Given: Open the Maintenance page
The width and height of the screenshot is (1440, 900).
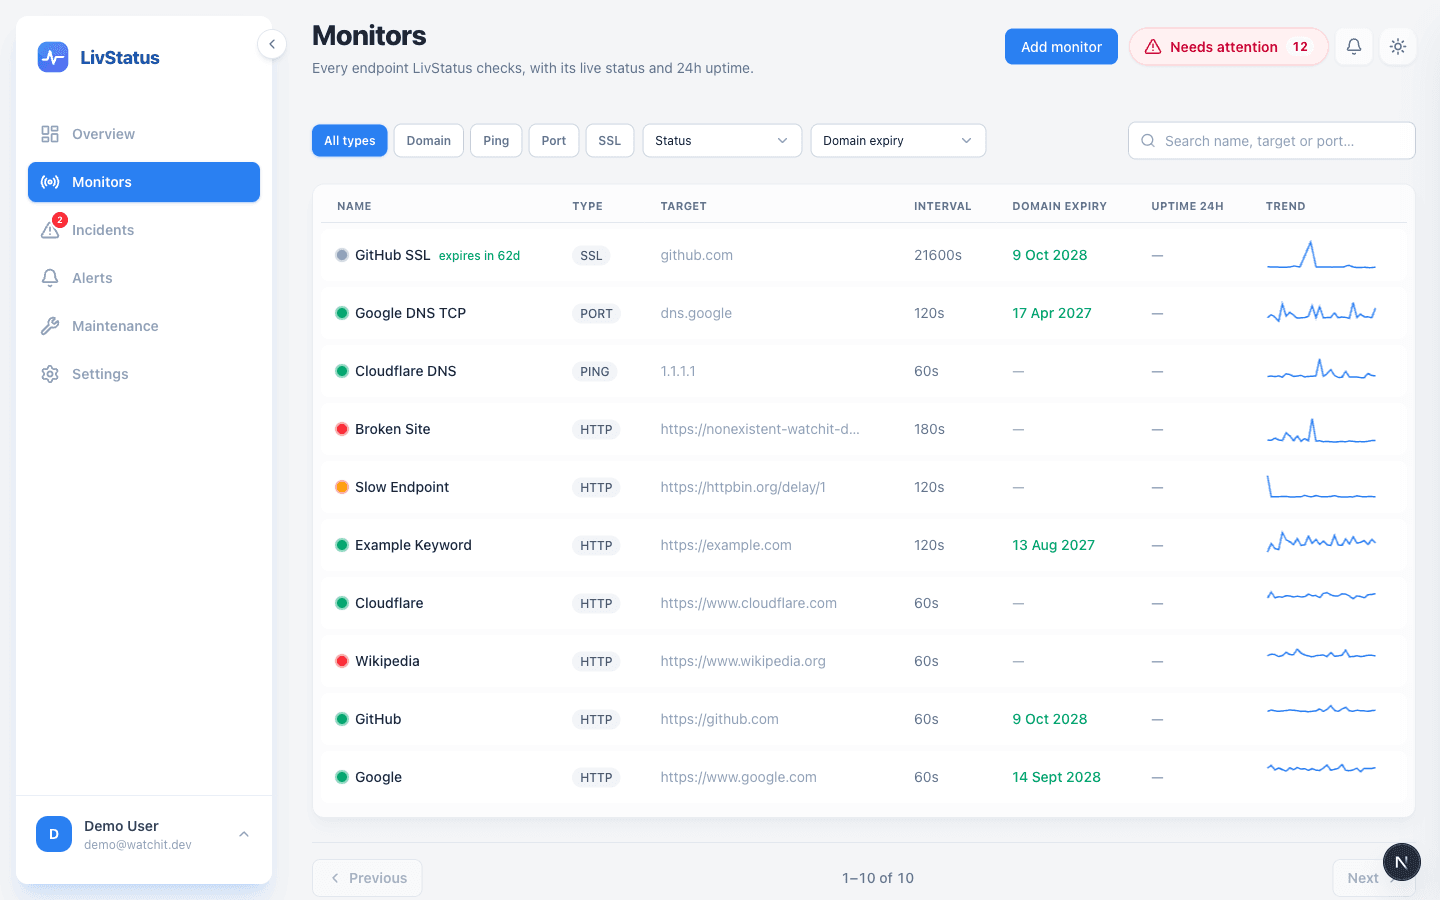Looking at the screenshot, I should (x=144, y=326).
